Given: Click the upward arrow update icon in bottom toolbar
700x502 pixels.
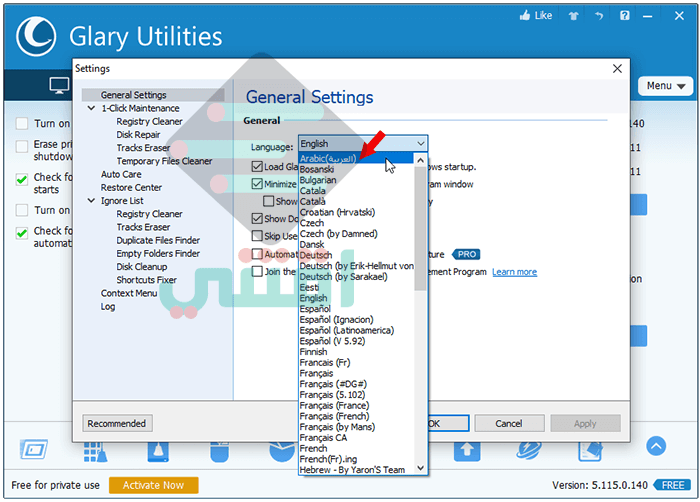Looking at the screenshot, I should coord(467,451).
